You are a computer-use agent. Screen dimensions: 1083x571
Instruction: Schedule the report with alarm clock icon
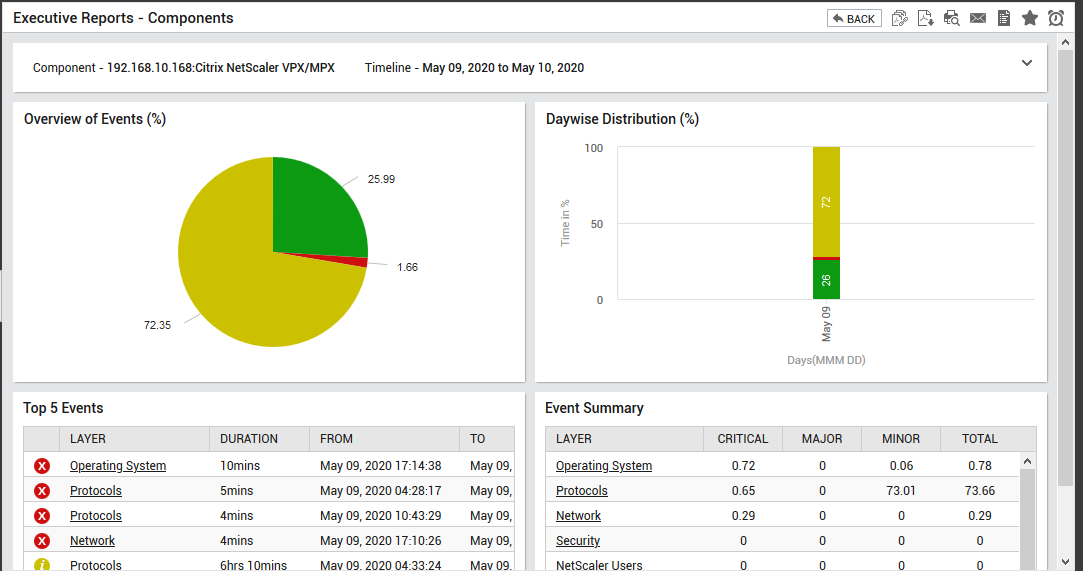[x=1056, y=18]
